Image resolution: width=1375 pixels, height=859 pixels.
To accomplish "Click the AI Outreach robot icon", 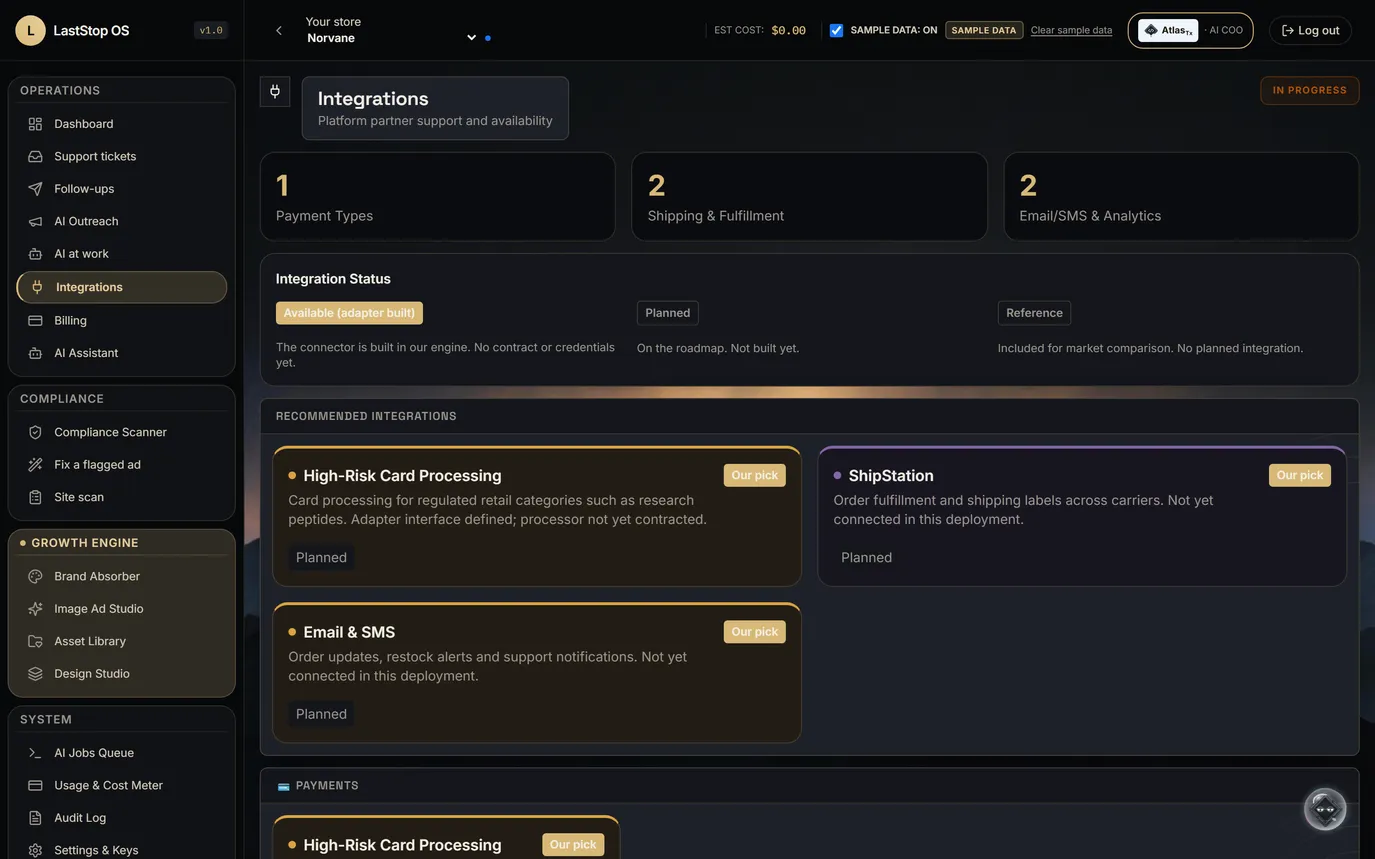I will coord(35,221).
